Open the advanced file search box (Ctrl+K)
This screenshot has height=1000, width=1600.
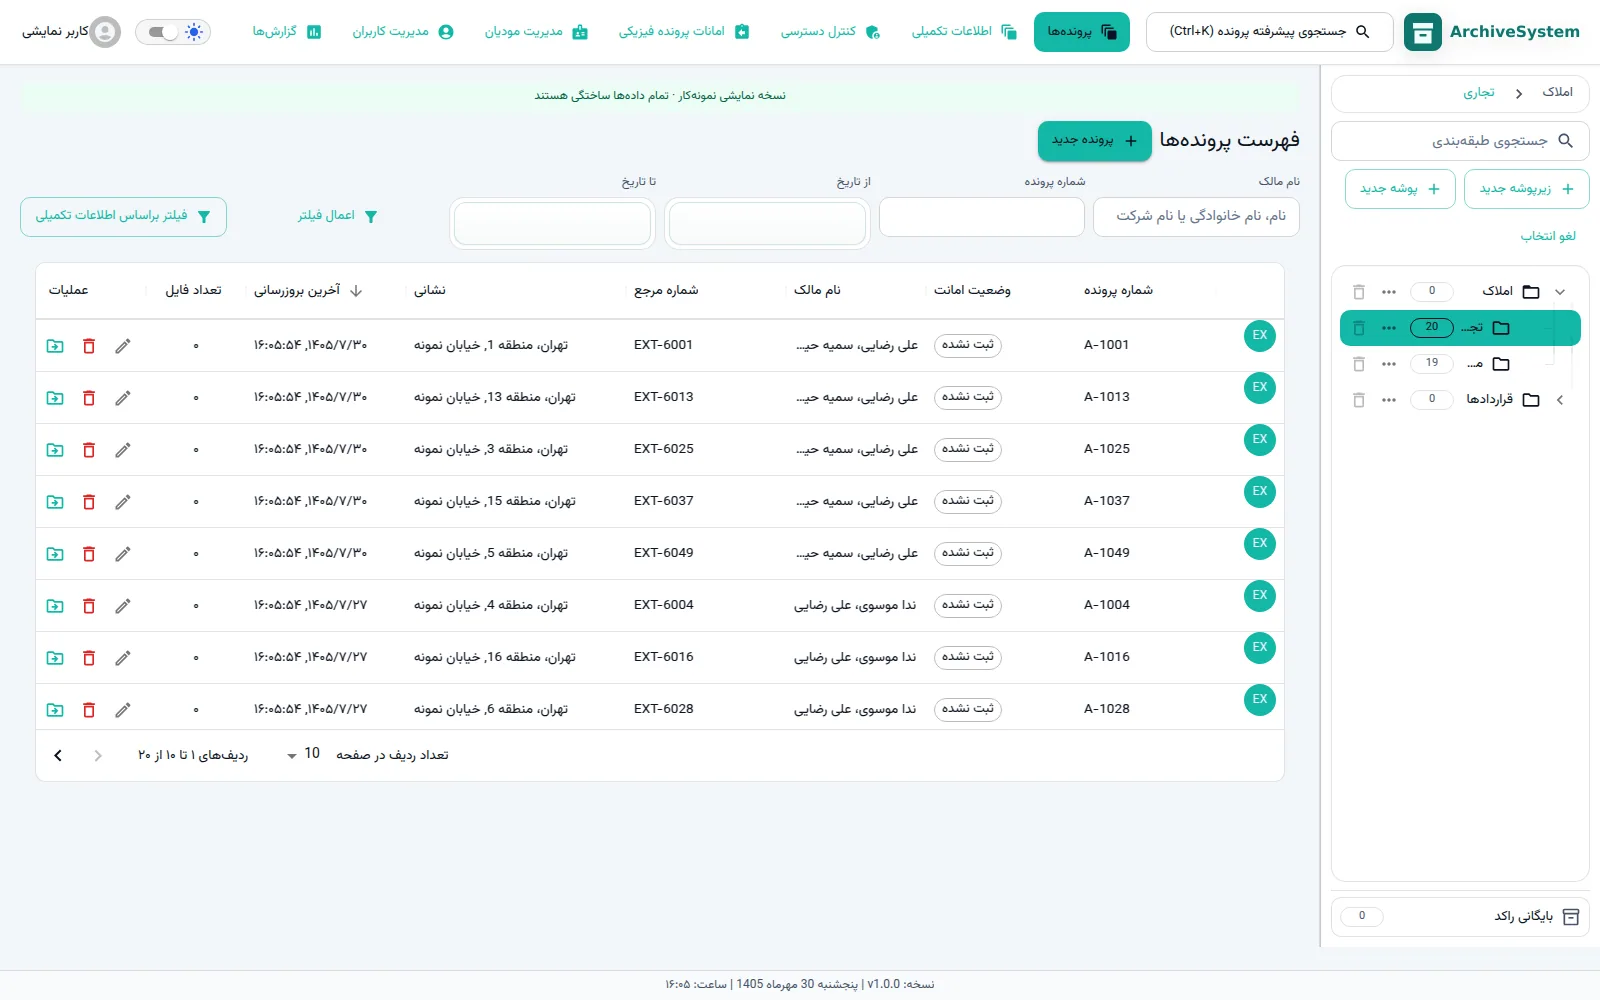coord(1269,32)
